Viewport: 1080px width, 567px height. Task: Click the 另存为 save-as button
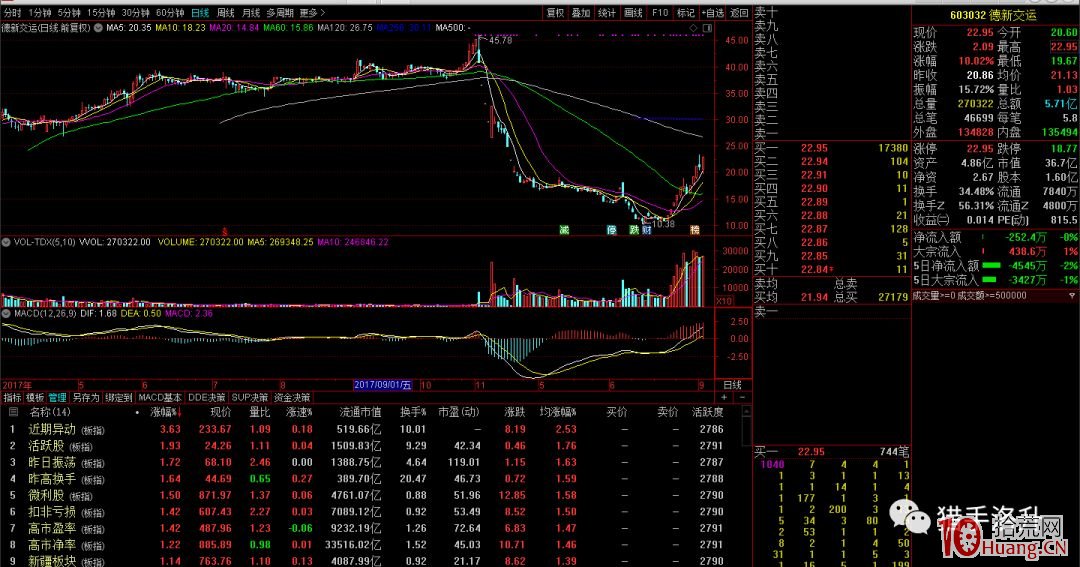point(86,398)
